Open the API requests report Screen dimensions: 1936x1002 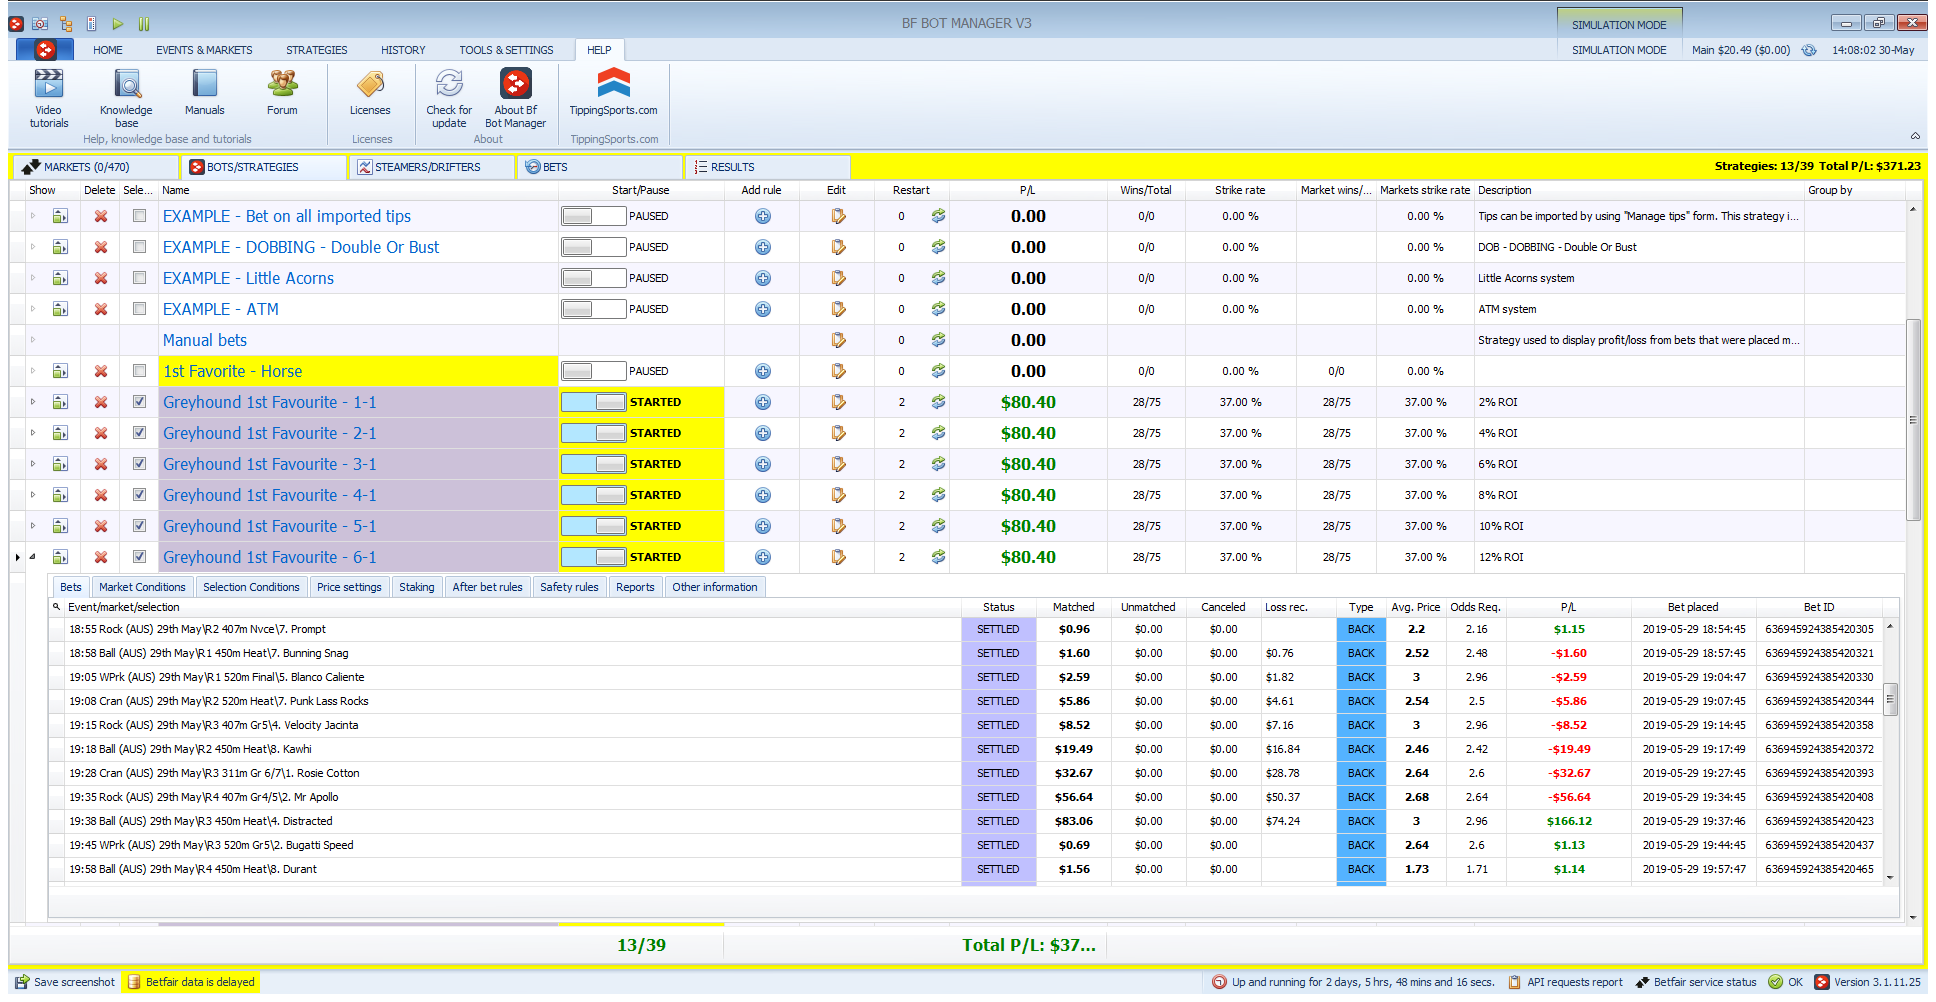coord(1565,982)
